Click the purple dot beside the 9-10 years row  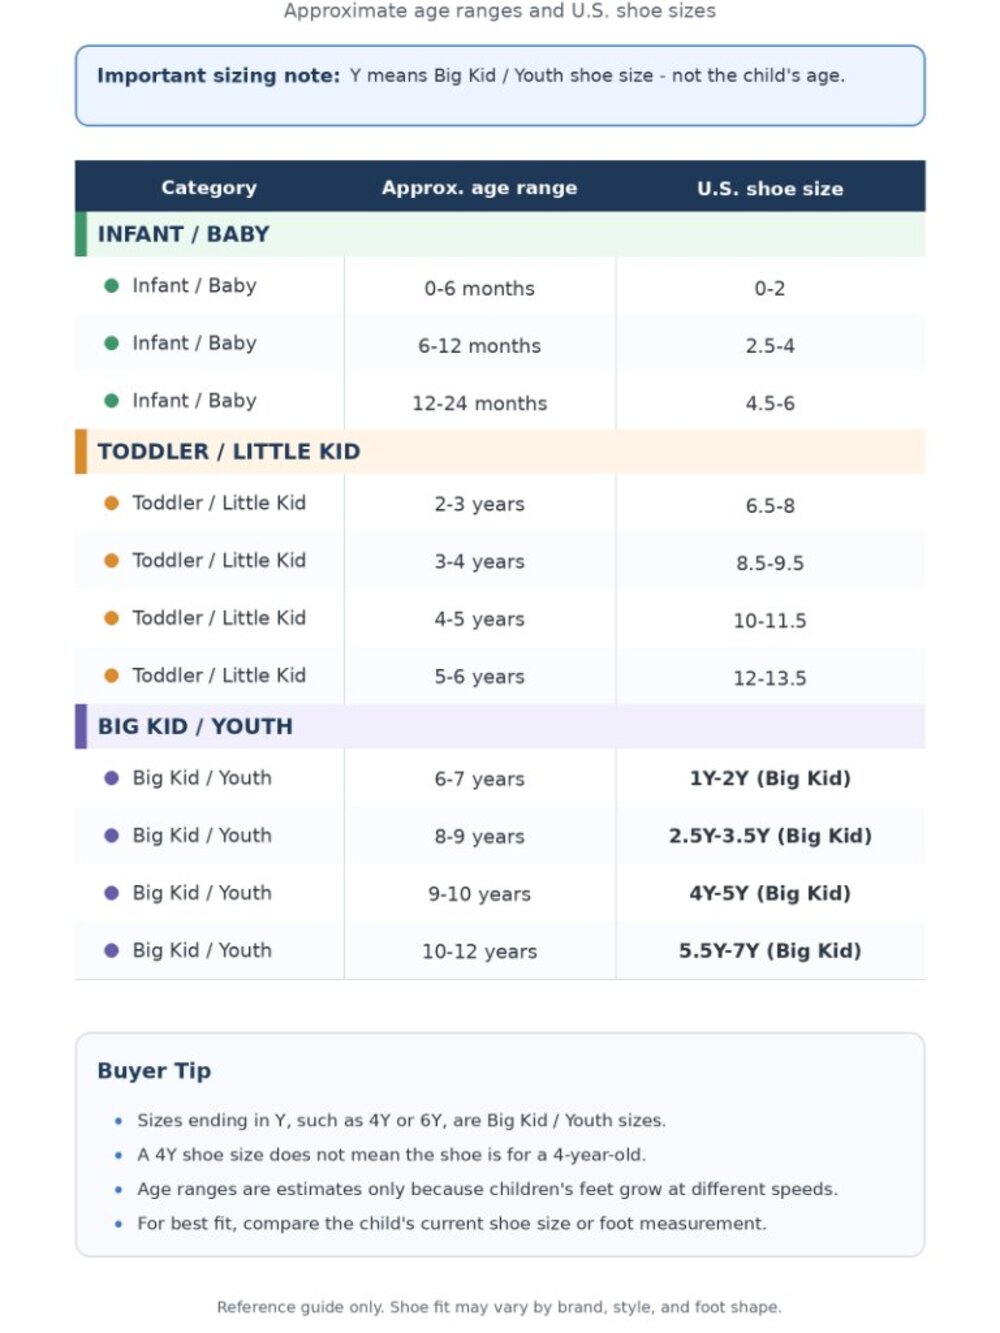[112, 893]
